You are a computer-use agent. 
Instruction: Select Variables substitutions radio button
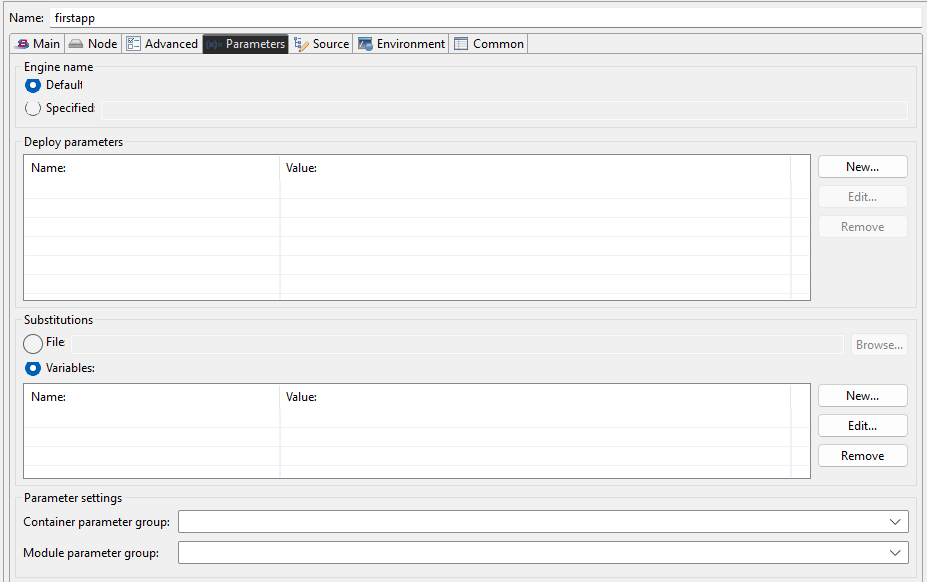coord(33,368)
